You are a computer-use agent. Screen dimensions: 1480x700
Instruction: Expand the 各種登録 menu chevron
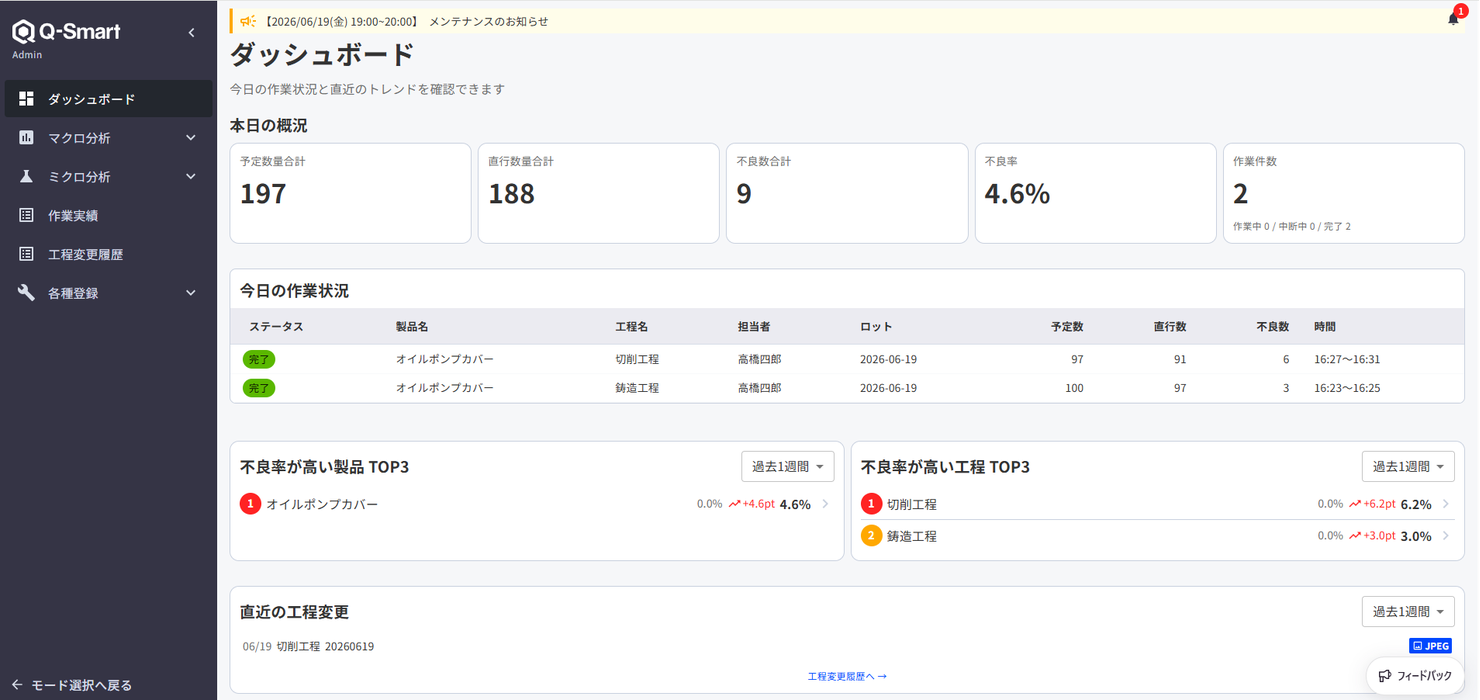(191, 293)
